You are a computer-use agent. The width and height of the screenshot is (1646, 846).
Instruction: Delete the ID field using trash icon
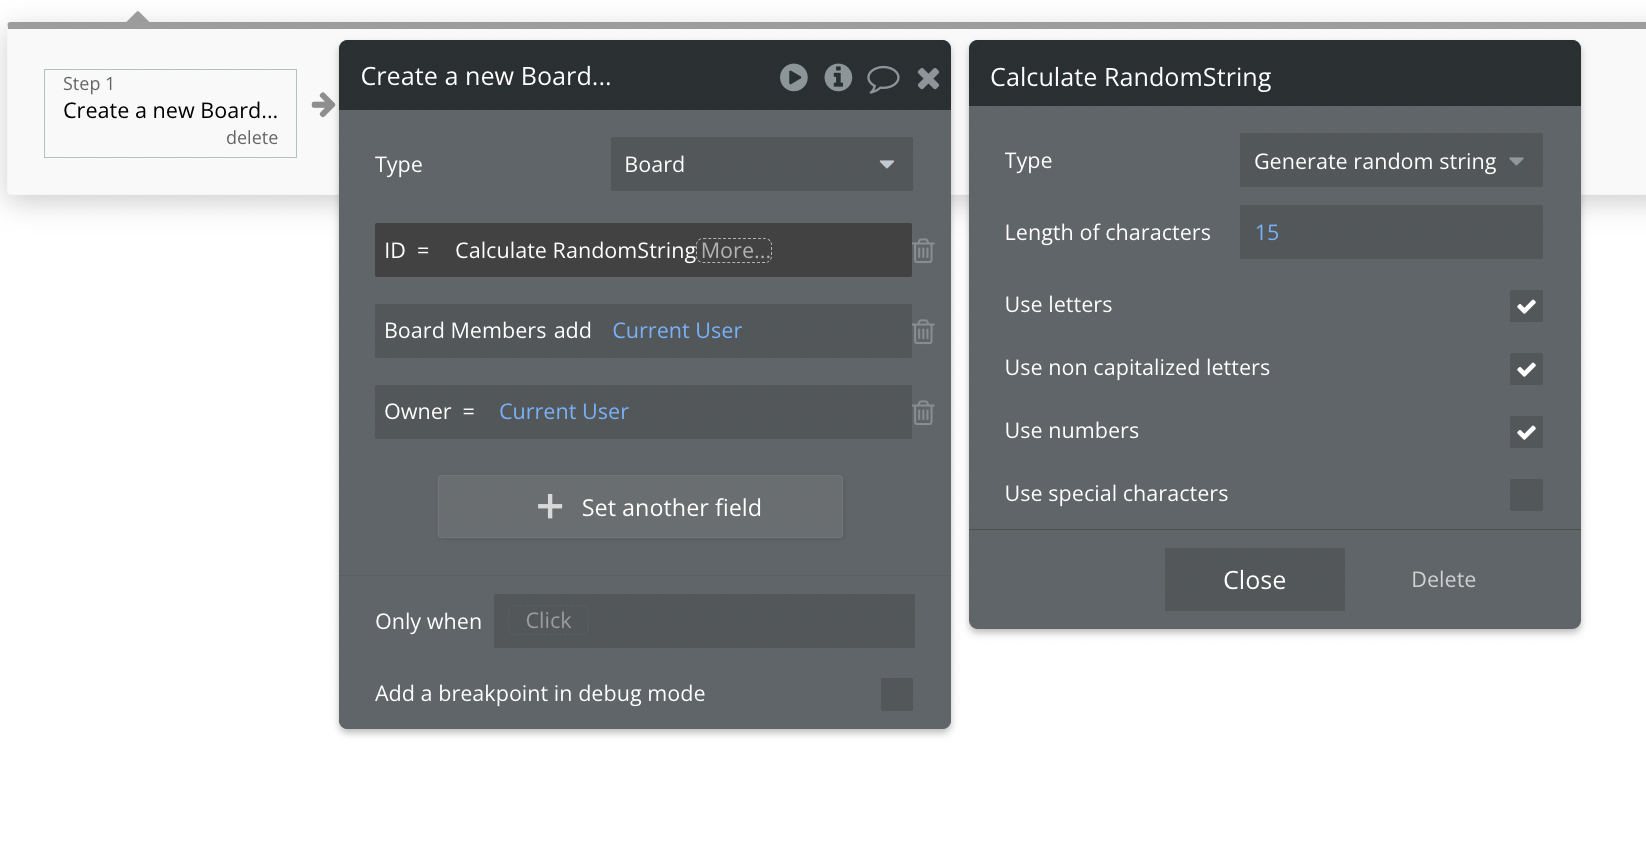tap(923, 251)
